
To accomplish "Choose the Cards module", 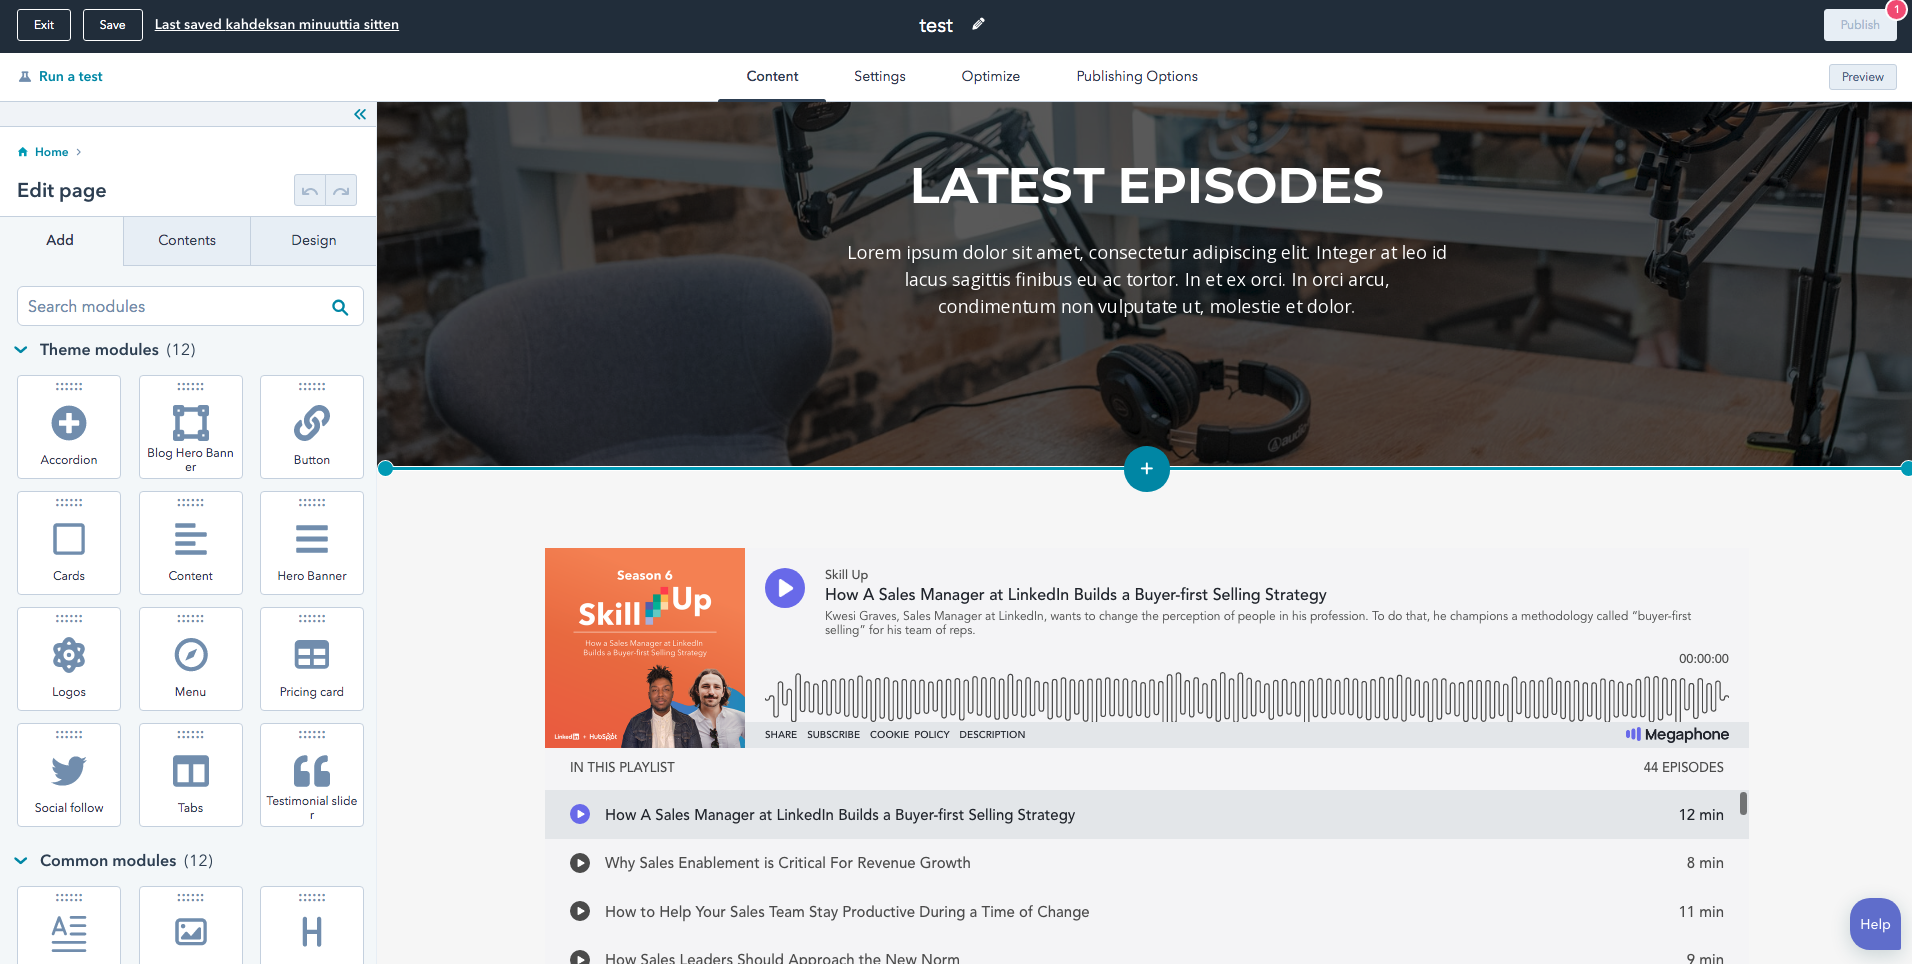I will [69, 543].
